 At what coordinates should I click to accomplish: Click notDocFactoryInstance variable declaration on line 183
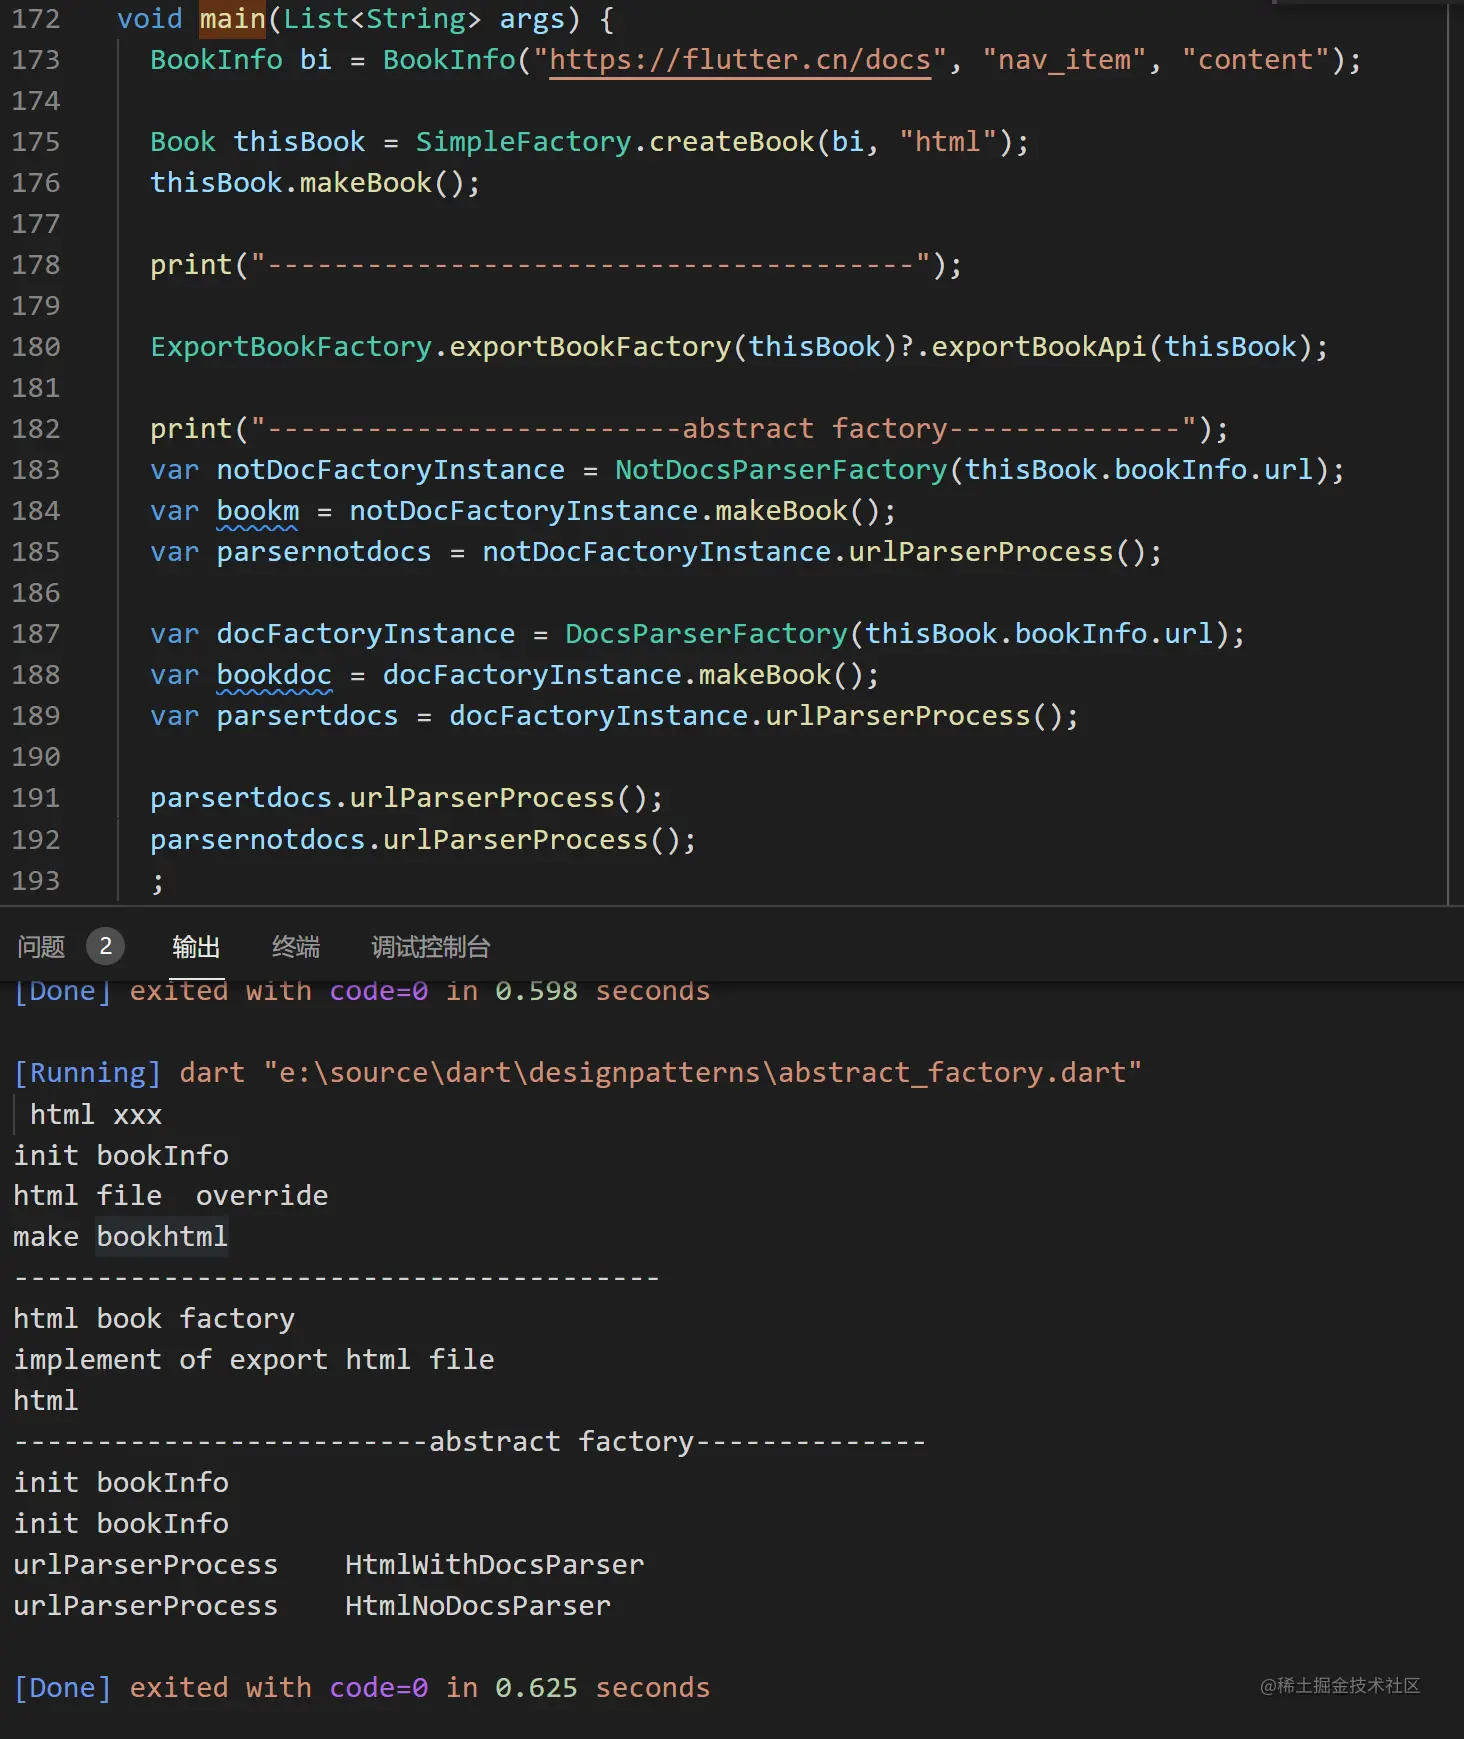click(x=390, y=470)
